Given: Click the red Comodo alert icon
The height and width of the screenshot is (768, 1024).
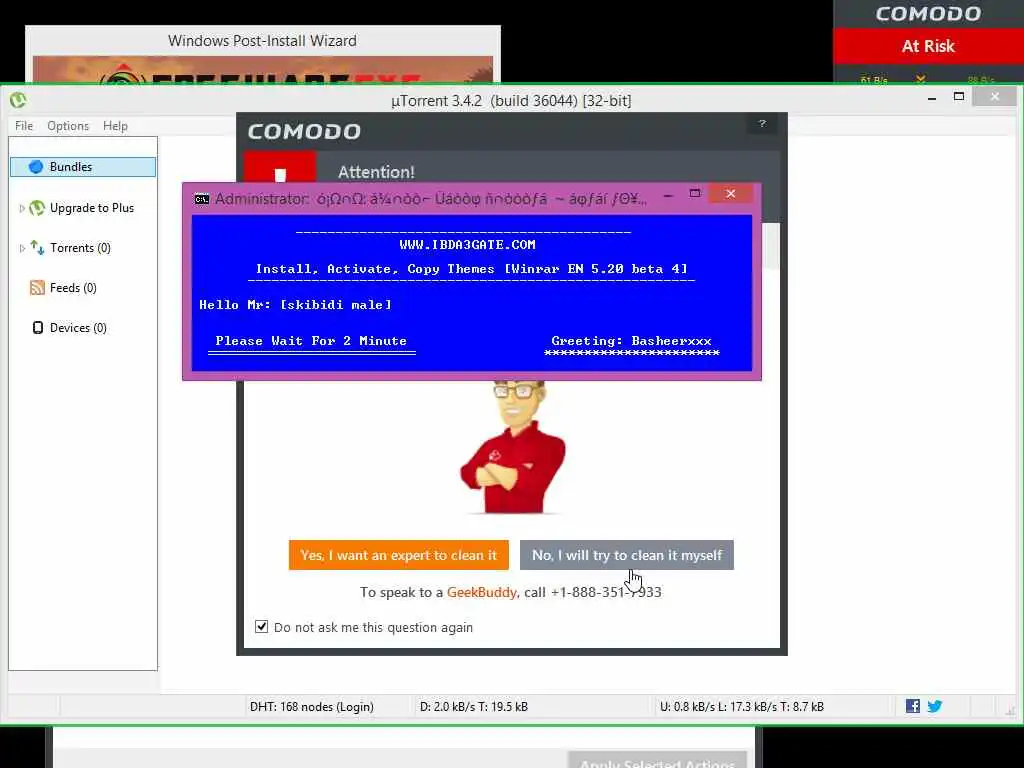Looking at the screenshot, I should pos(280,167).
